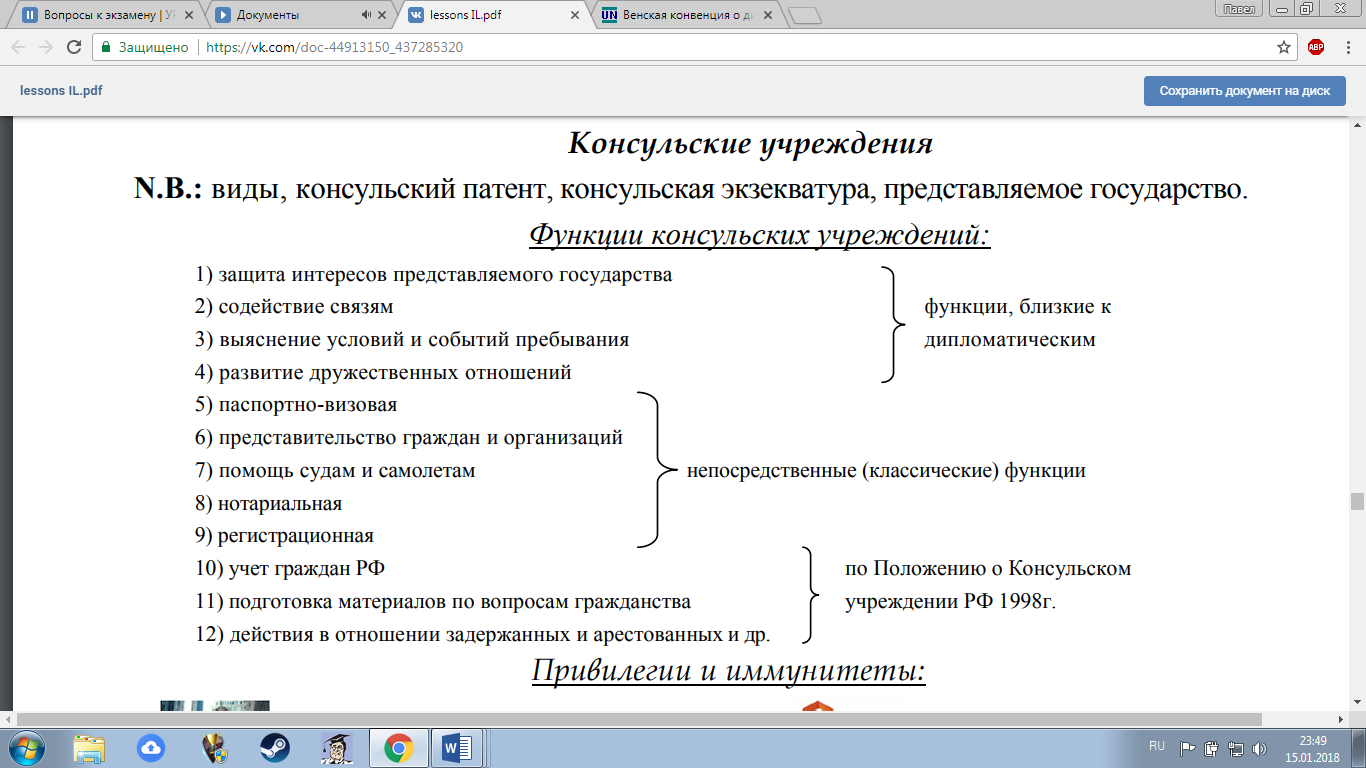This screenshot has width=1366, height=768.
Task: Go back to the previous page
Action: coord(18,47)
